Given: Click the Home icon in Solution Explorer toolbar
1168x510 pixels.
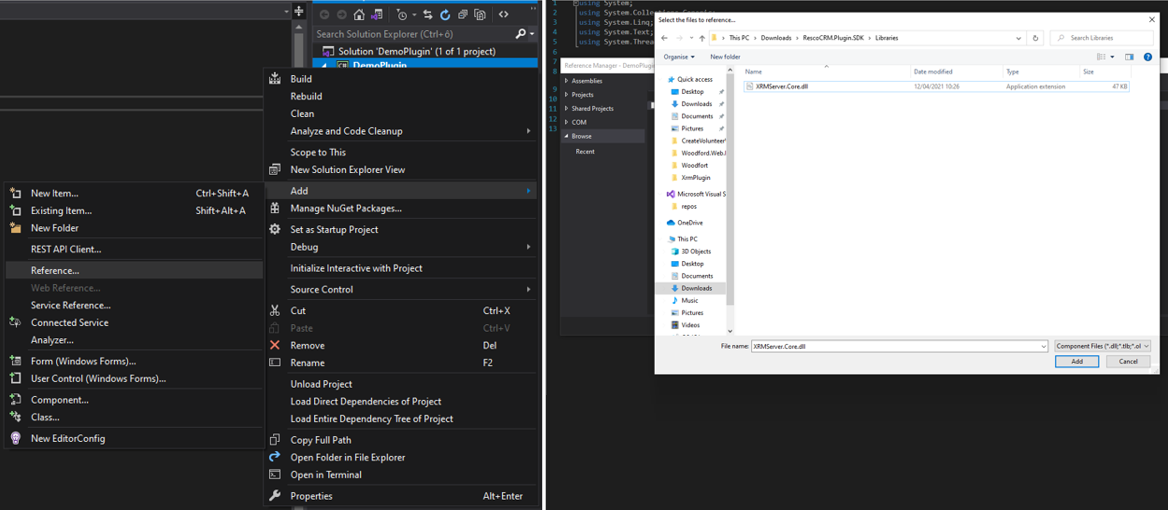Looking at the screenshot, I should pyautogui.click(x=359, y=15).
